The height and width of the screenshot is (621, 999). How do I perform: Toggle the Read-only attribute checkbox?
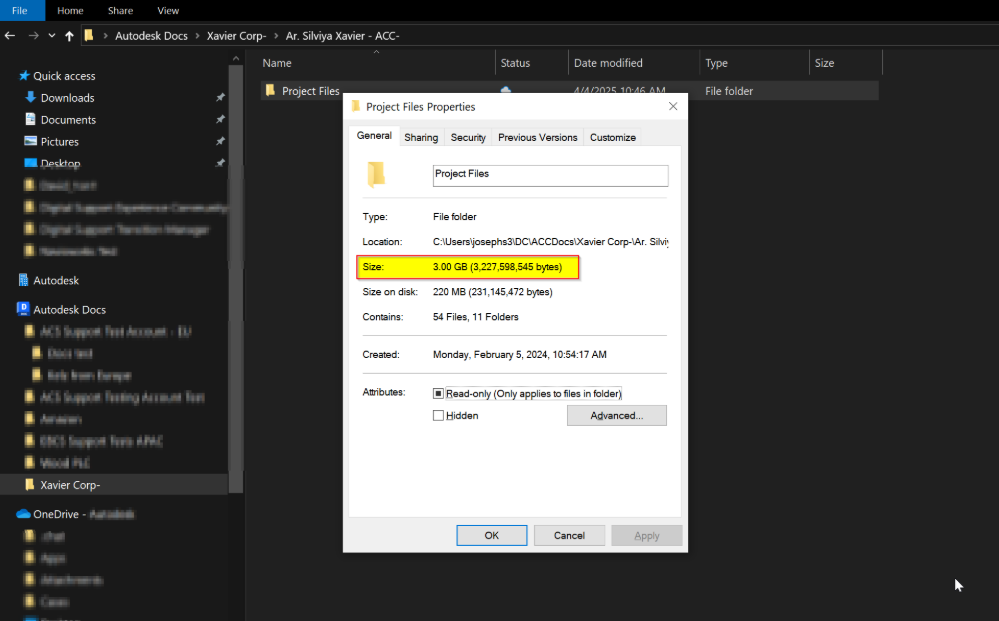pyautogui.click(x=438, y=392)
